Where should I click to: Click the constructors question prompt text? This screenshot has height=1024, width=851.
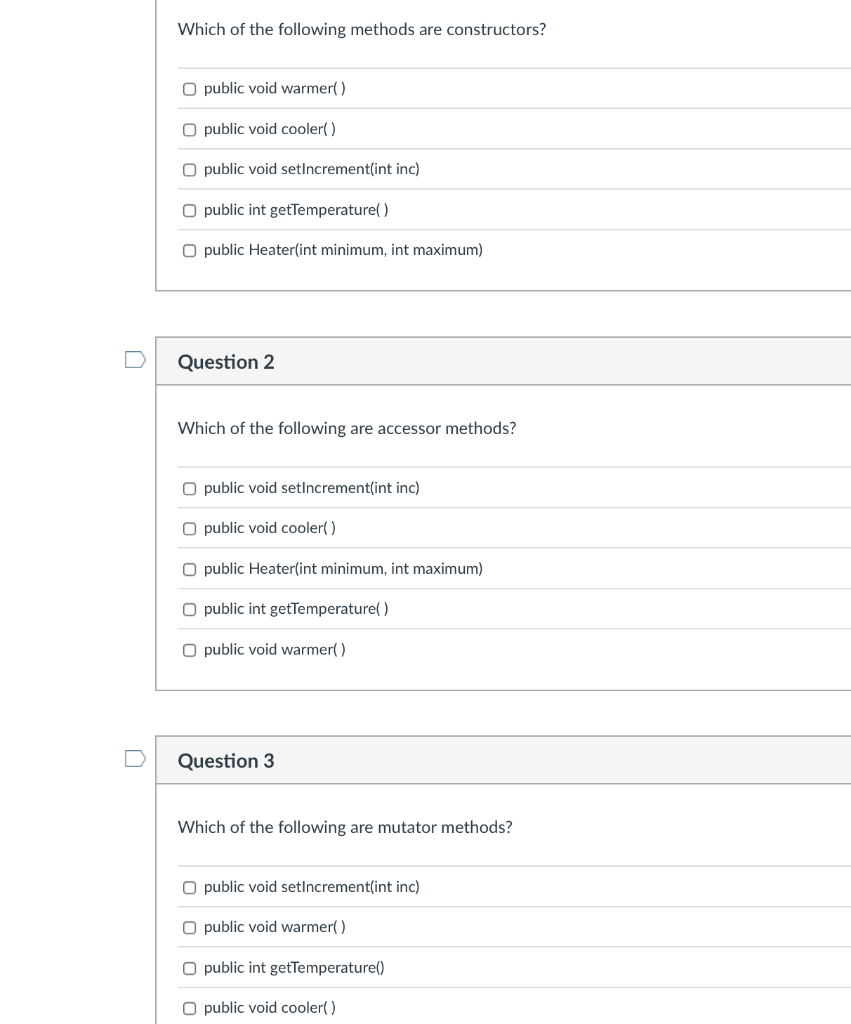coord(361,29)
